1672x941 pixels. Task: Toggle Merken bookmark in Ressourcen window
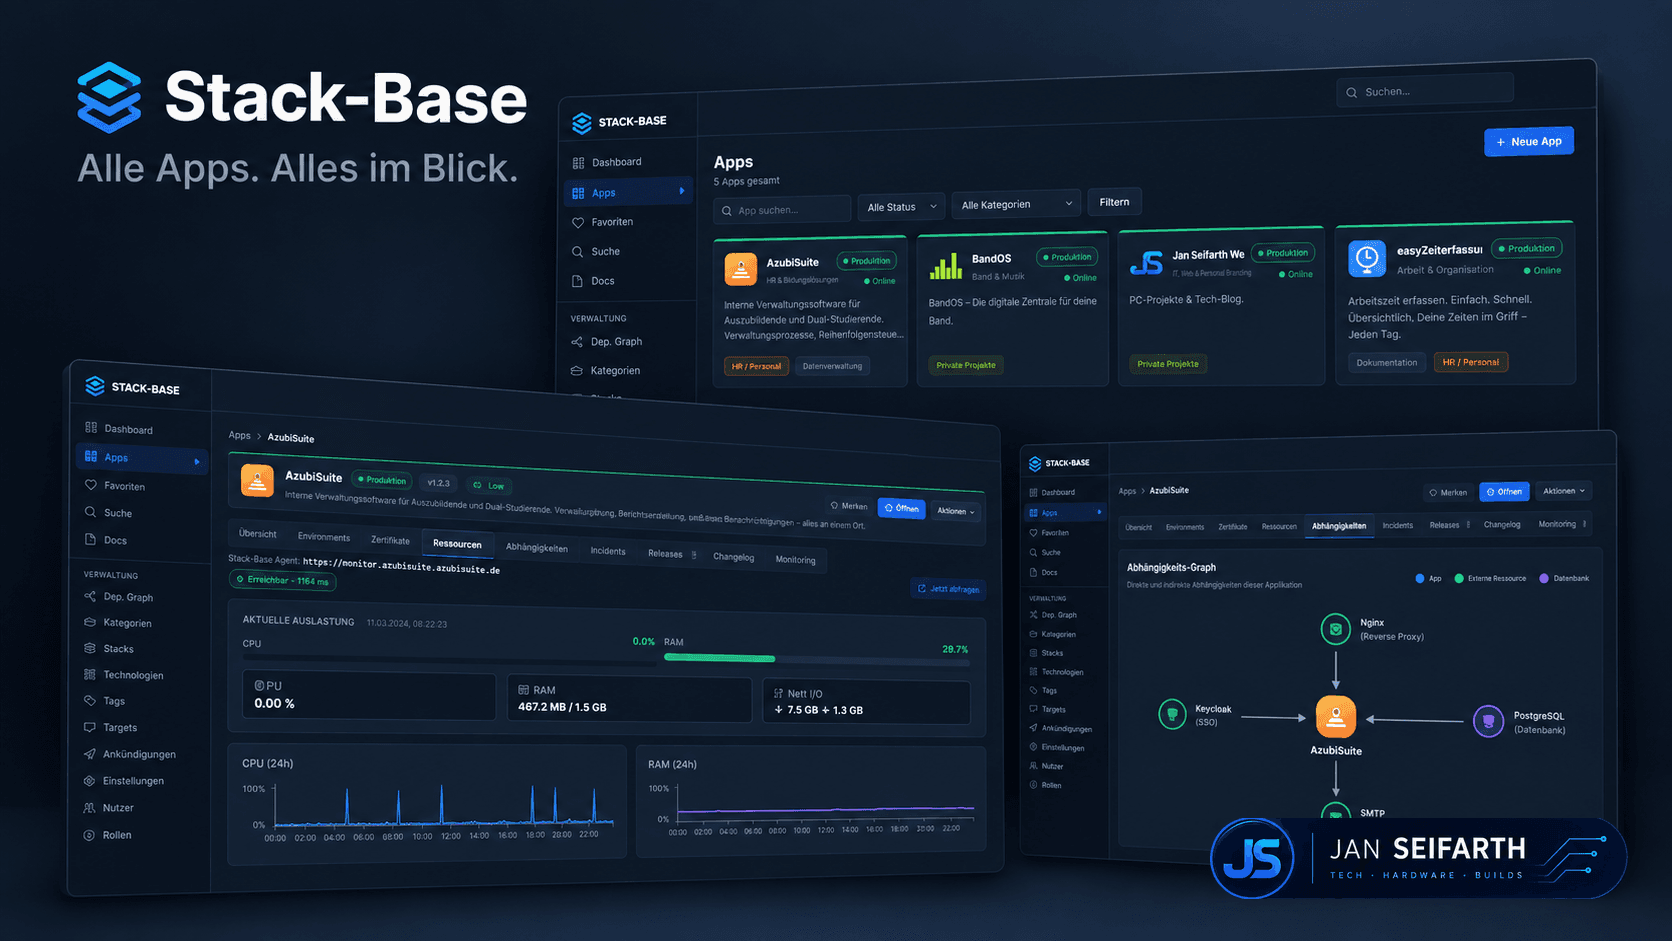(x=849, y=506)
